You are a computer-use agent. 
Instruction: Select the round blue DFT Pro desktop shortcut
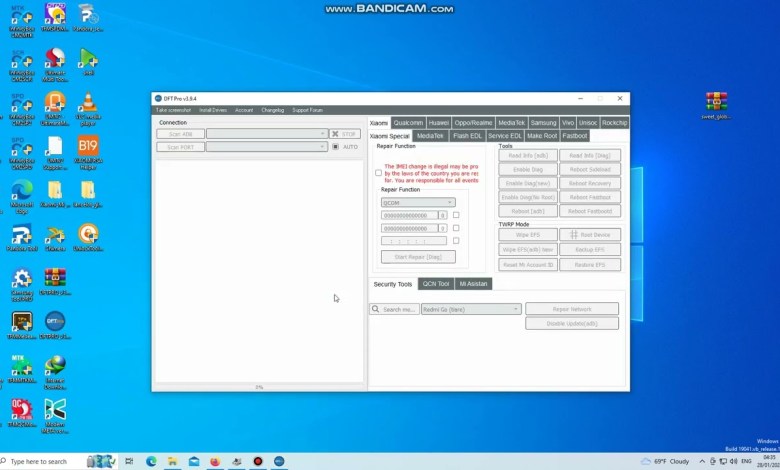[x=55, y=325]
